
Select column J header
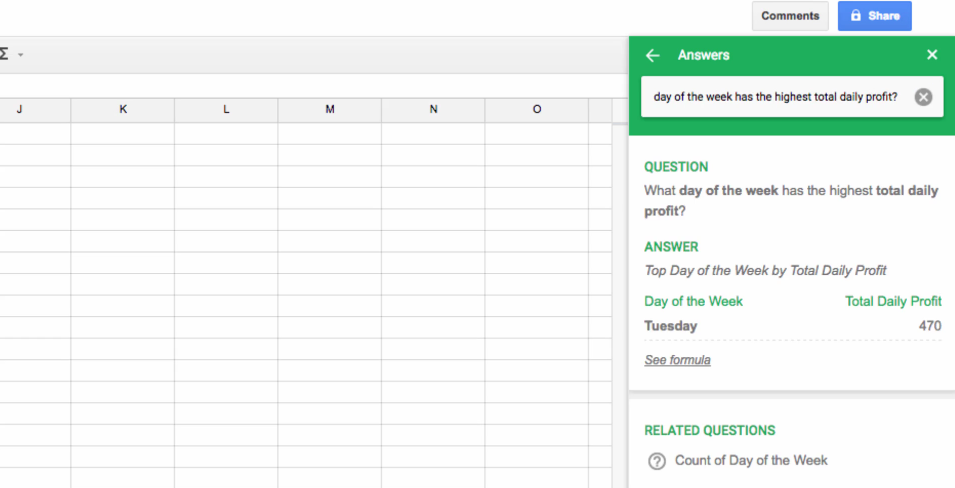pos(20,110)
